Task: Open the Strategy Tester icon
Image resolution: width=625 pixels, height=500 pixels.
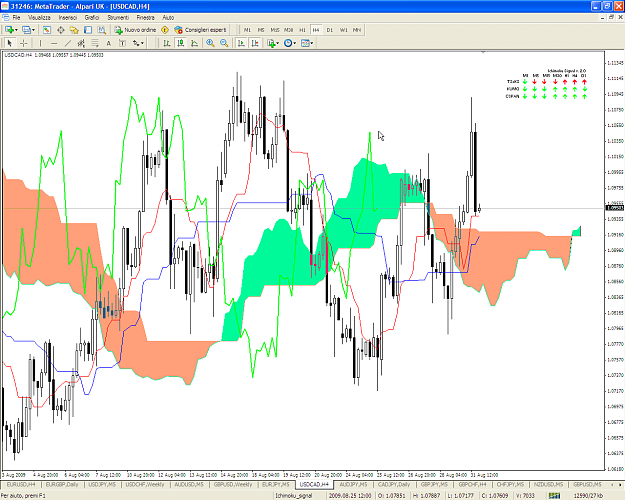Action: pos(102,30)
